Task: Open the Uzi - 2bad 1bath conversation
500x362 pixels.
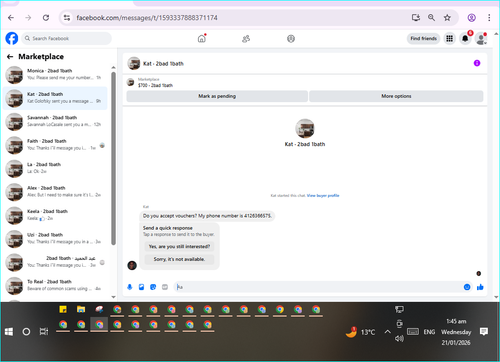Action: [55, 239]
